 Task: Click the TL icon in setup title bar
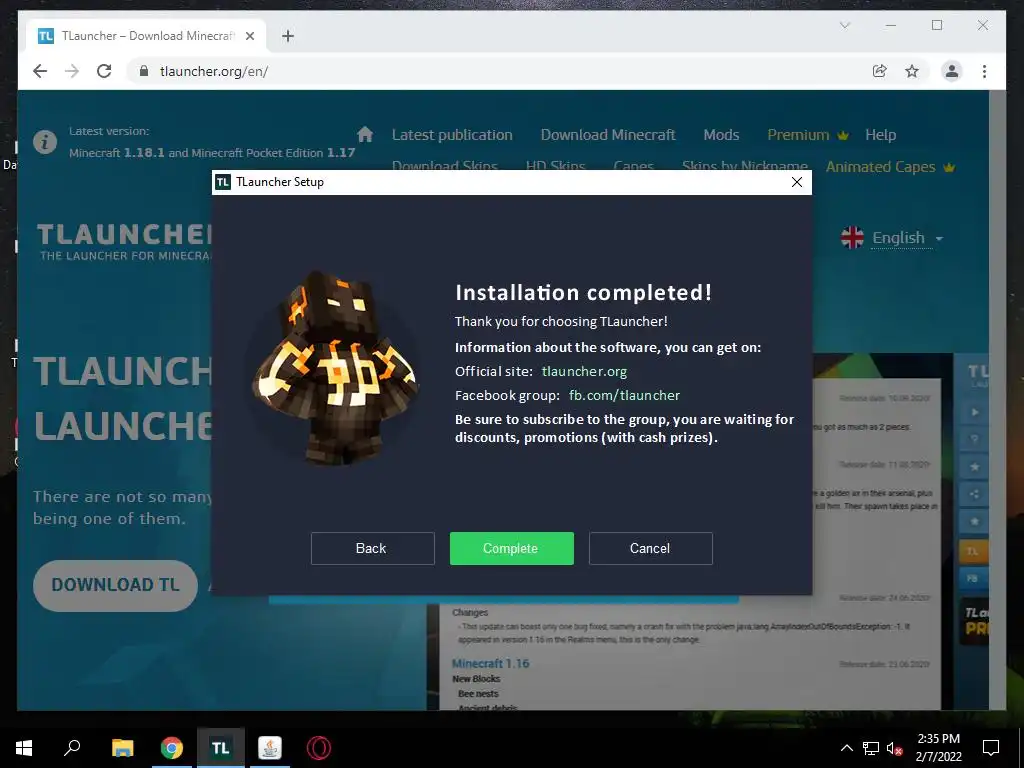tap(223, 182)
